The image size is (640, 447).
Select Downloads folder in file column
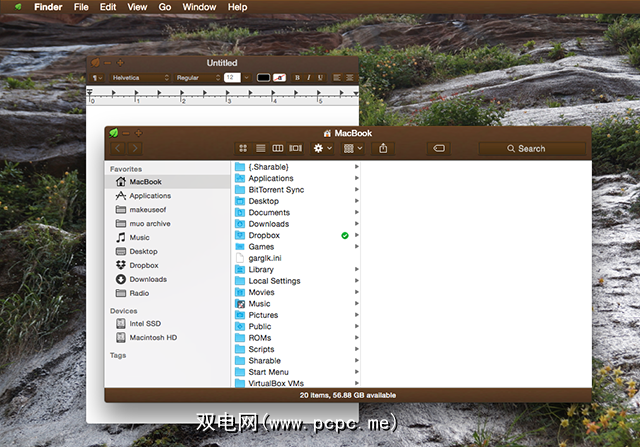[x=296, y=224]
